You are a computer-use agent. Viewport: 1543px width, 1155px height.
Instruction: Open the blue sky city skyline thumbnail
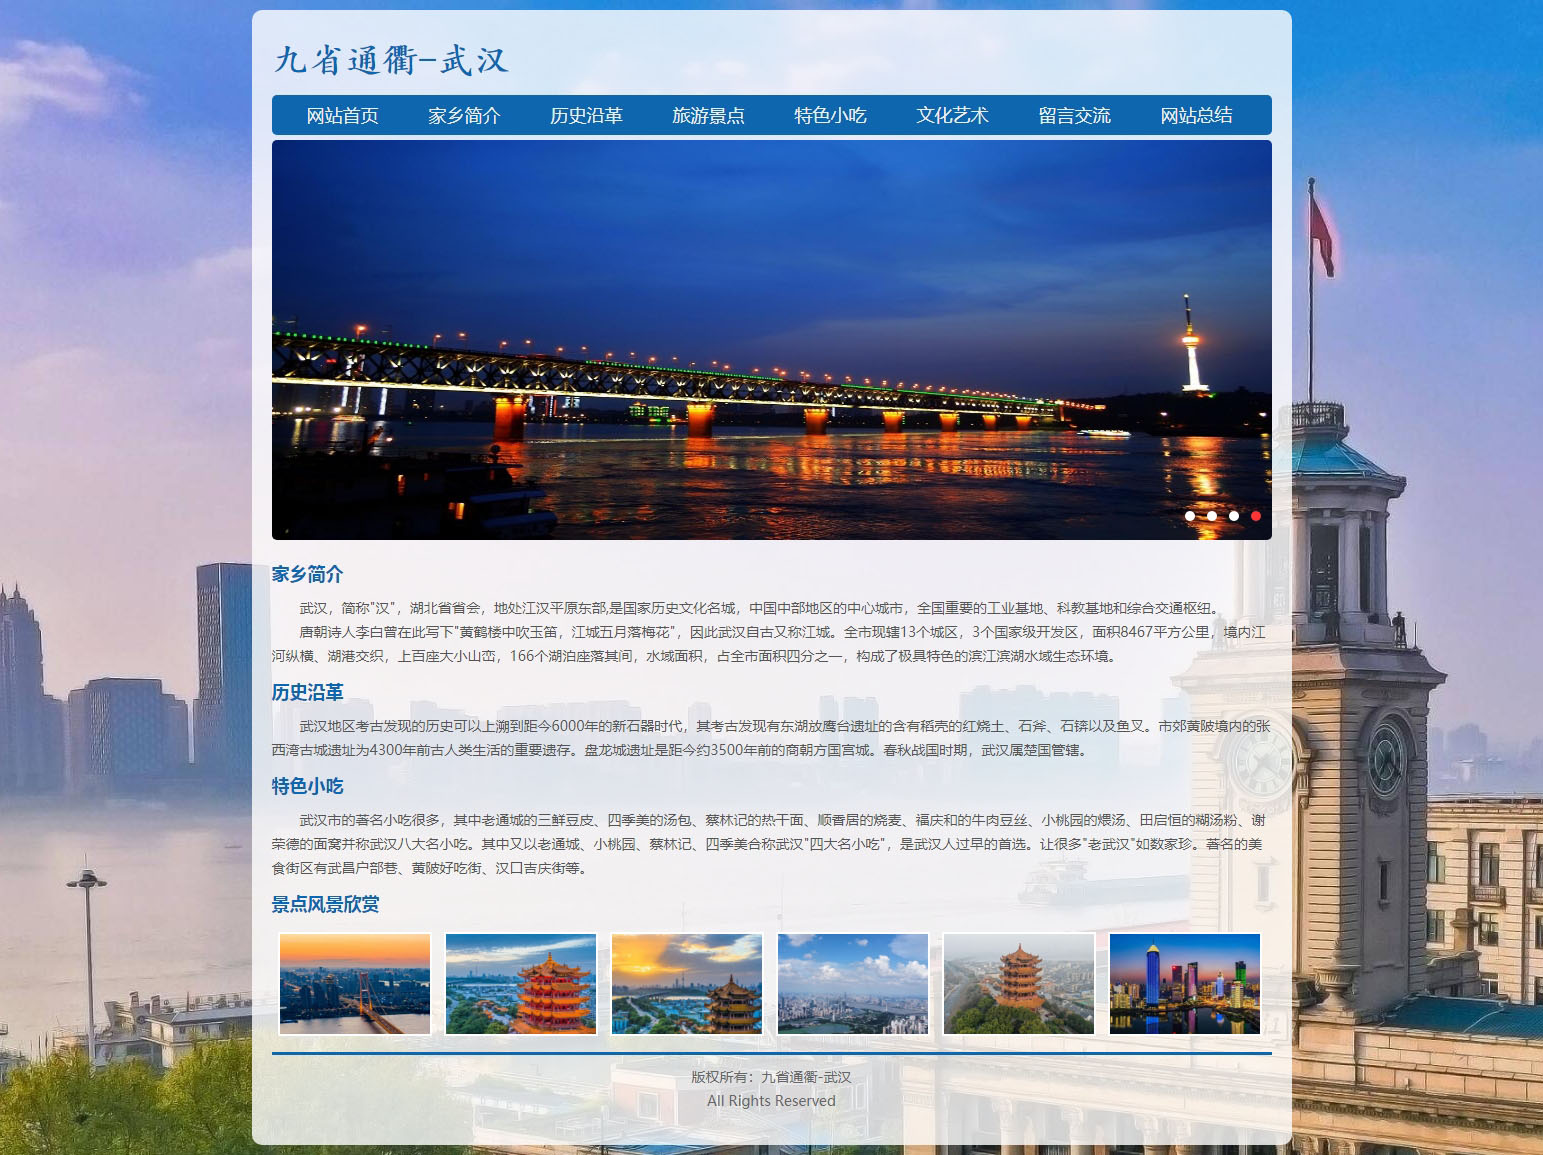(853, 984)
